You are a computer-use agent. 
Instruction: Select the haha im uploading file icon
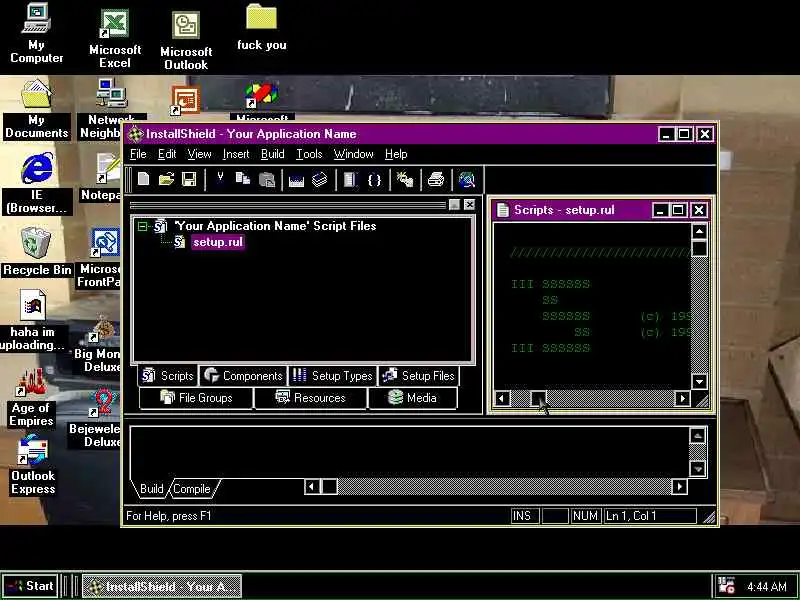click(32, 320)
